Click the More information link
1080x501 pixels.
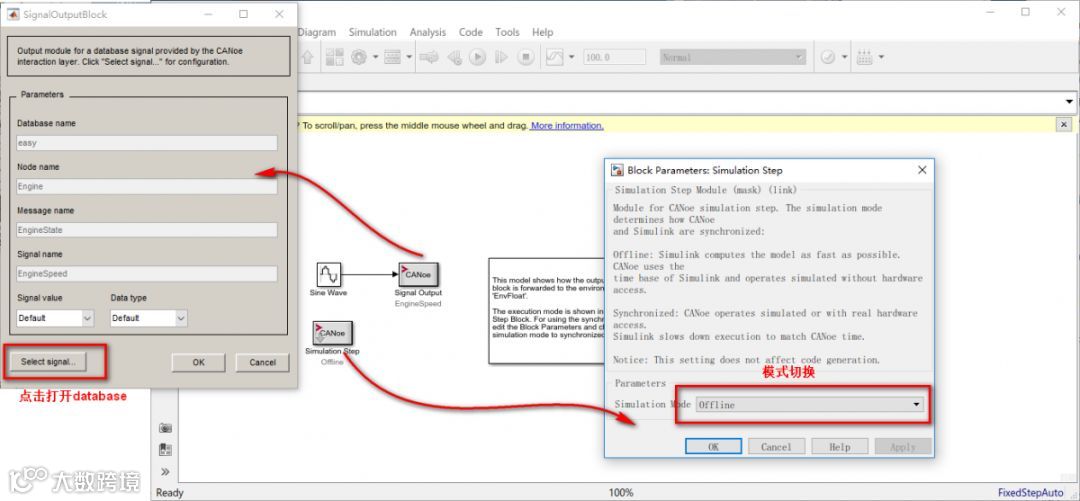point(567,125)
